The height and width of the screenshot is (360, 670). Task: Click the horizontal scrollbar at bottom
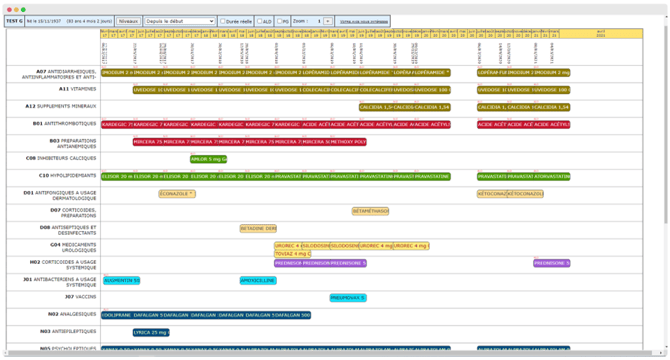(x=329, y=354)
